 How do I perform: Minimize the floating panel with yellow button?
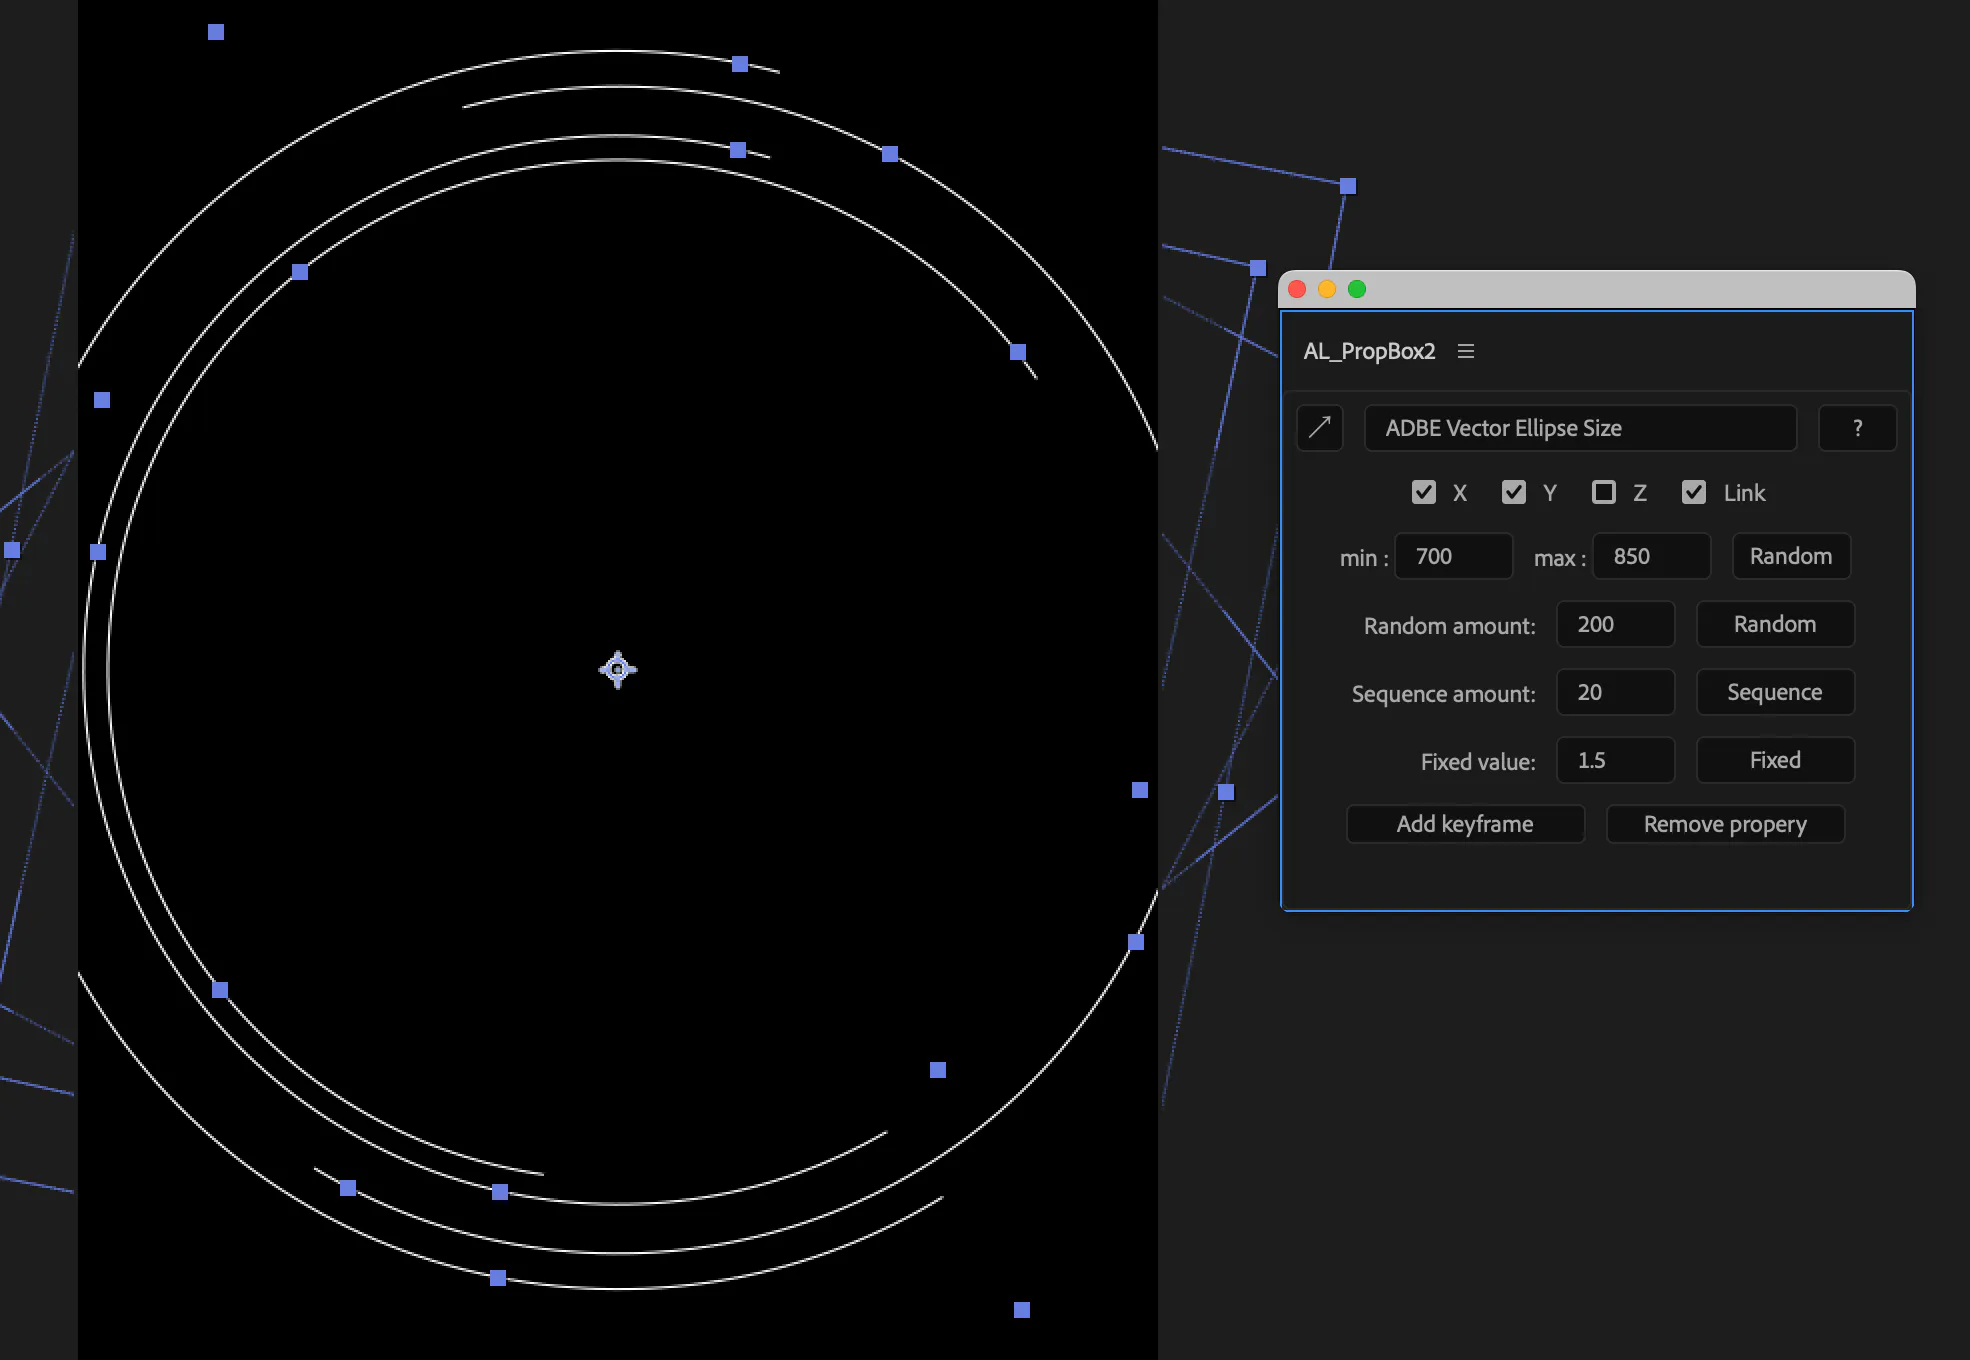(1327, 289)
